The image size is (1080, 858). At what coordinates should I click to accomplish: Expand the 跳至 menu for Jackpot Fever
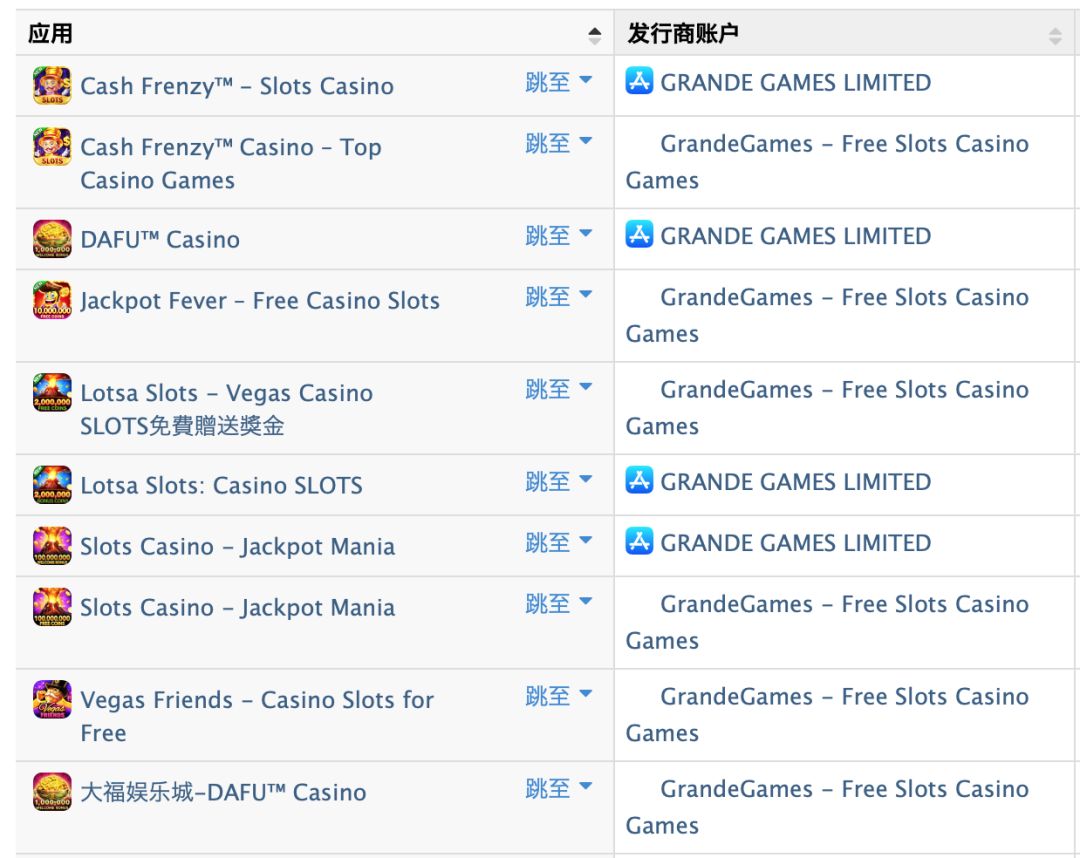(559, 297)
